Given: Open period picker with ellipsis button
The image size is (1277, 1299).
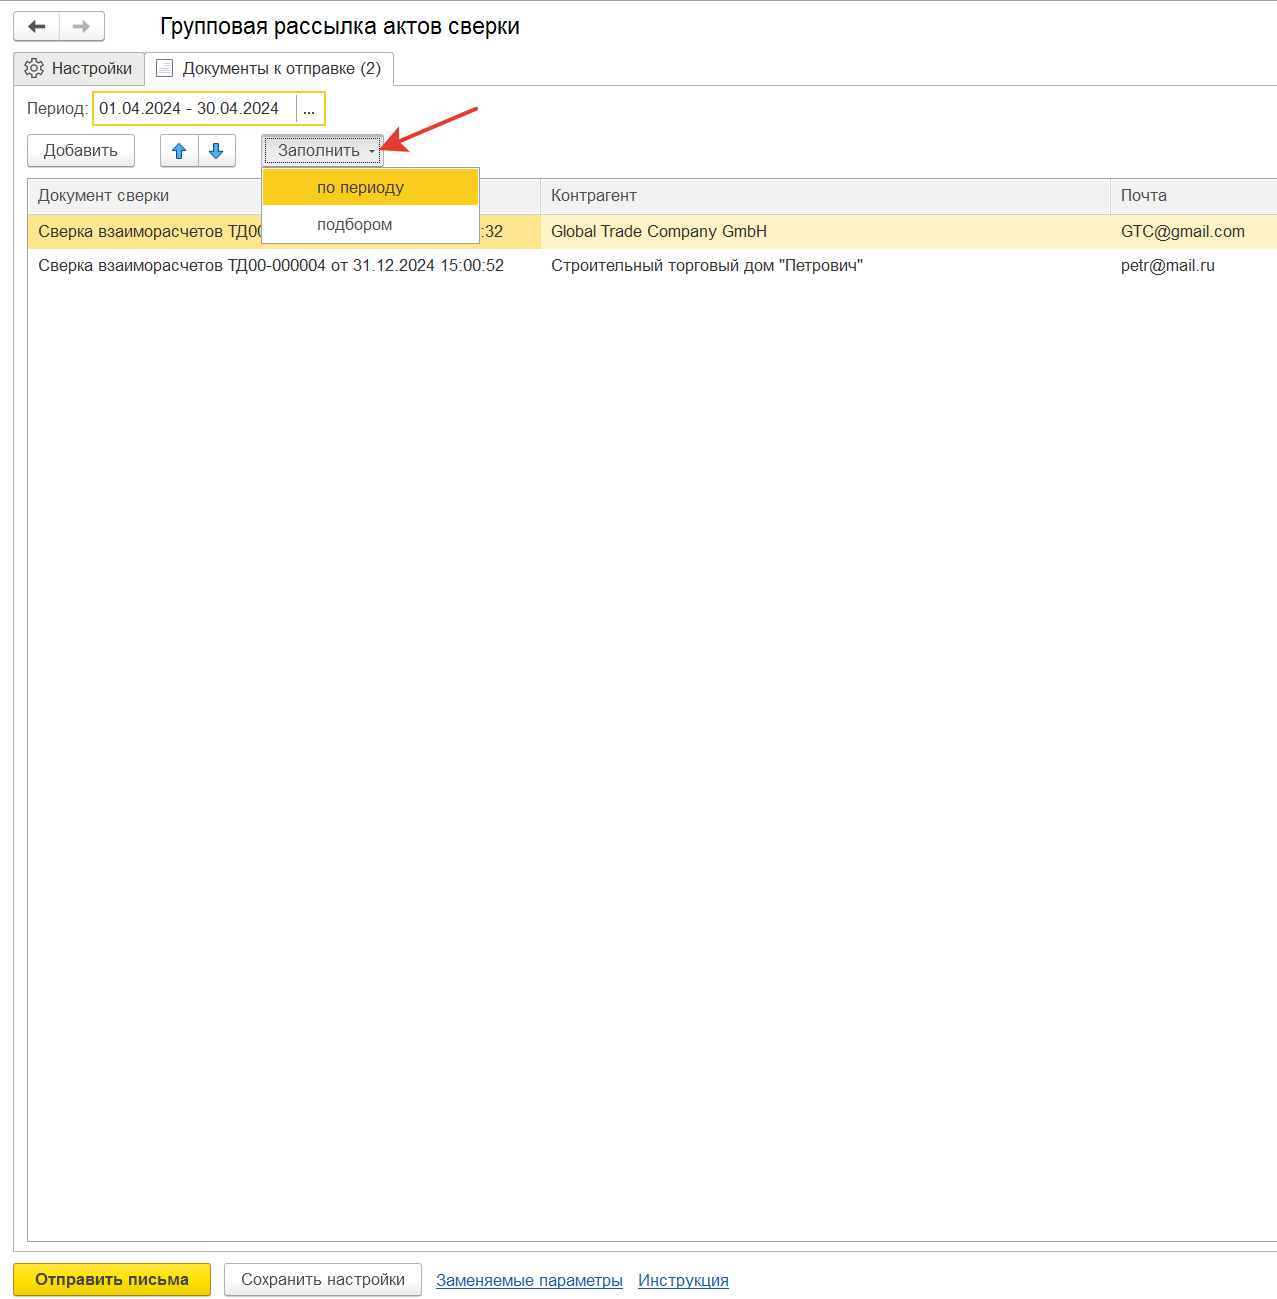Looking at the screenshot, I should [x=310, y=108].
